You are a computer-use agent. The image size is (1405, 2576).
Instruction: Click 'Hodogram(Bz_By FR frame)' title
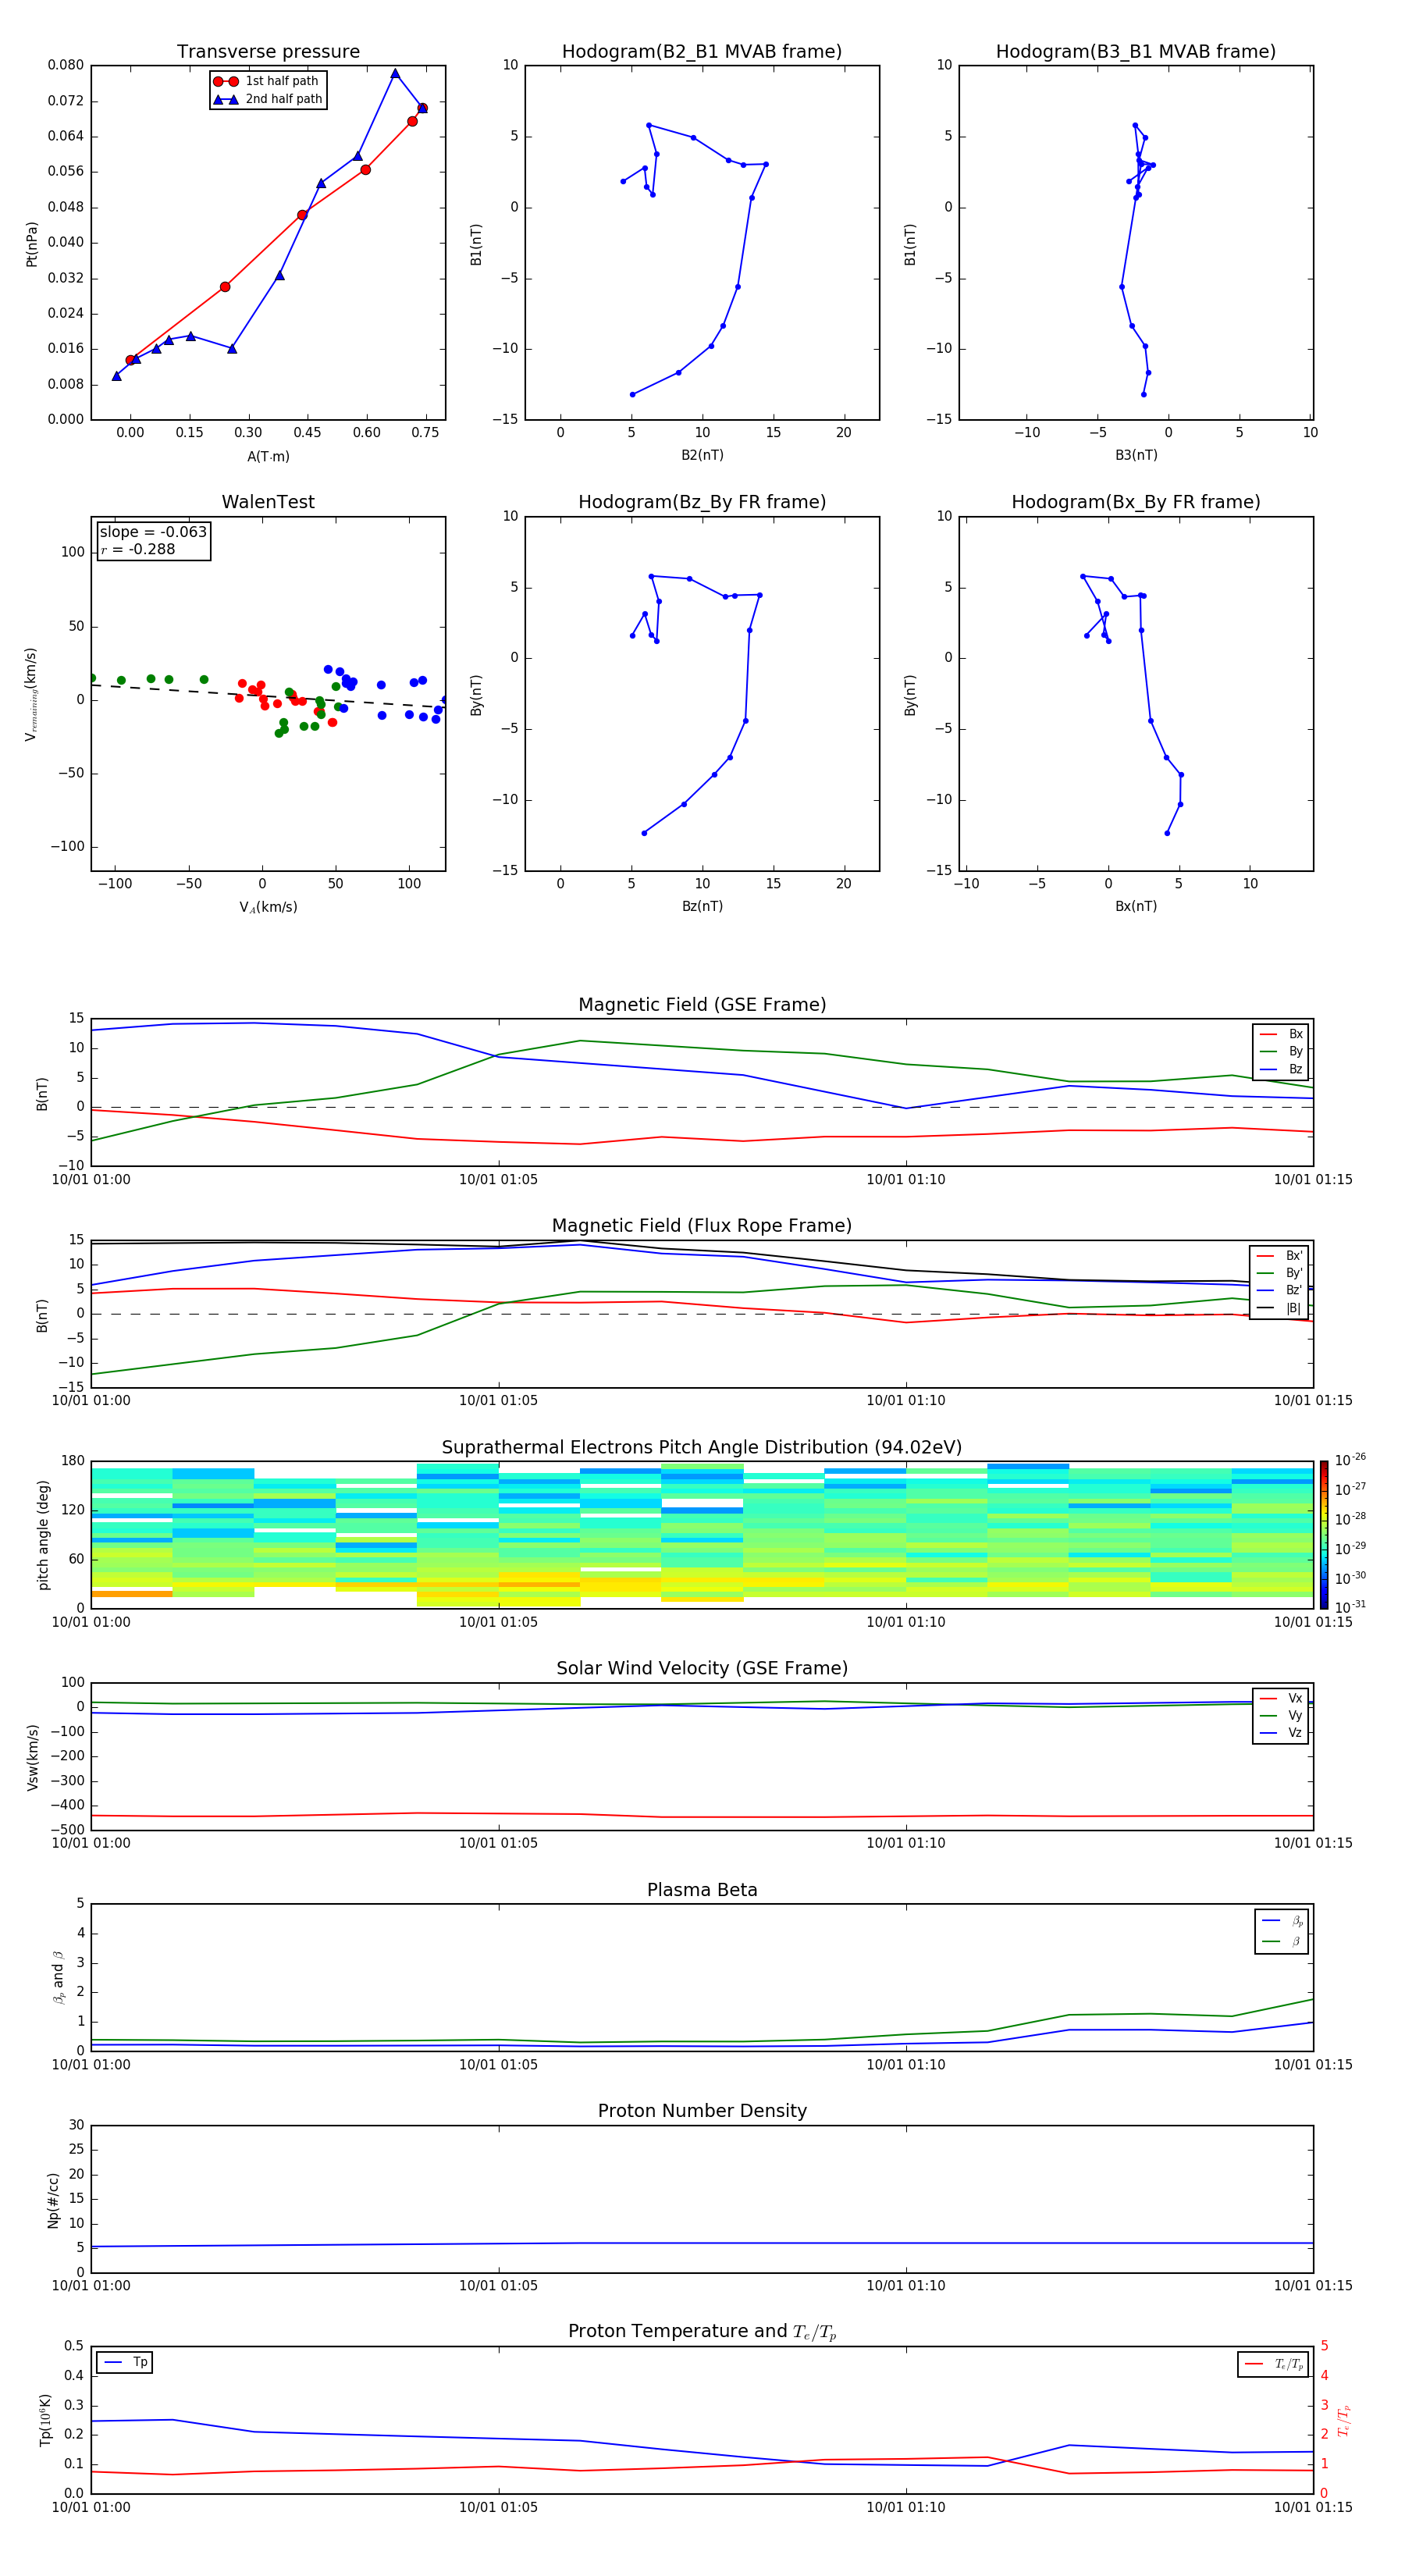[x=702, y=502]
